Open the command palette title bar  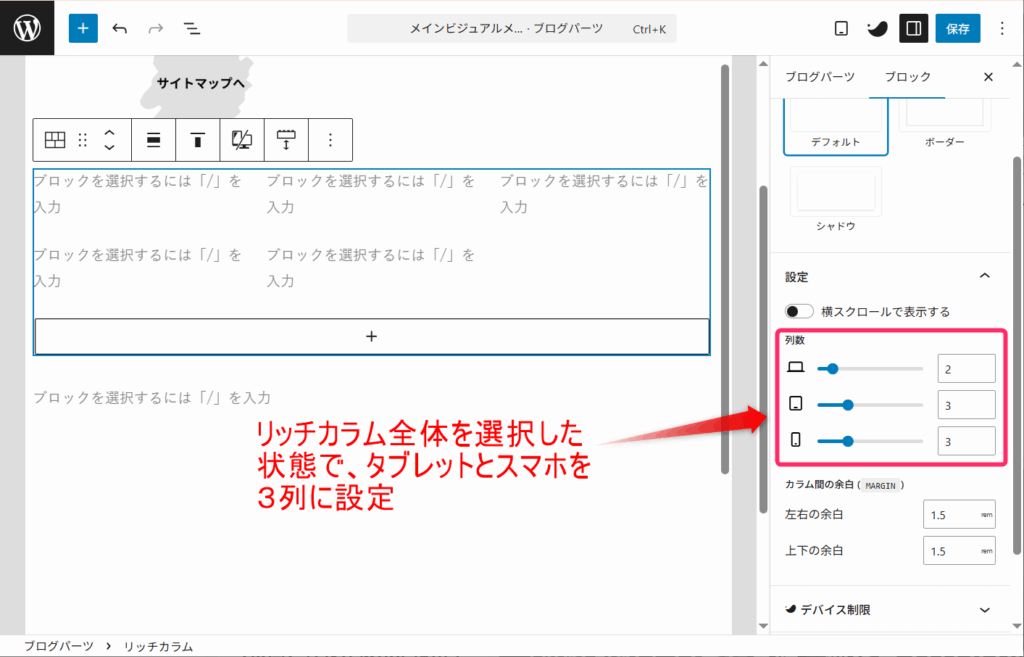pyautogui.click(x=512, y=29)
